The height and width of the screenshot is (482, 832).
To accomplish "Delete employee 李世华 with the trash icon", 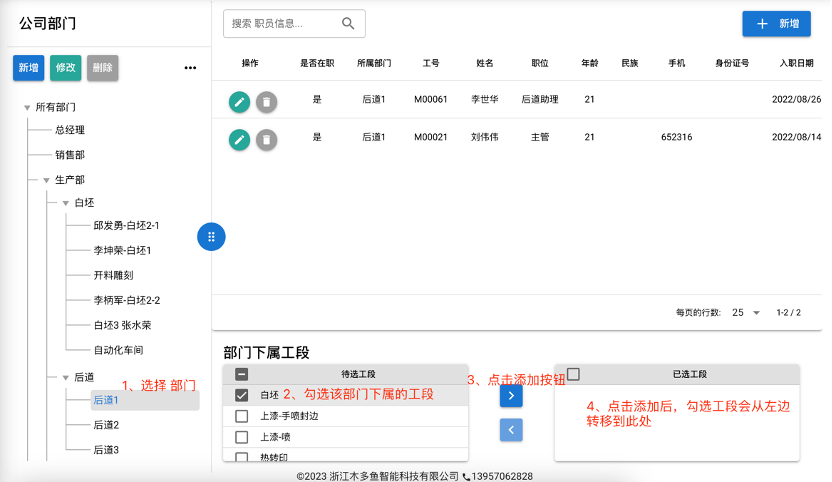I will 266,101.
